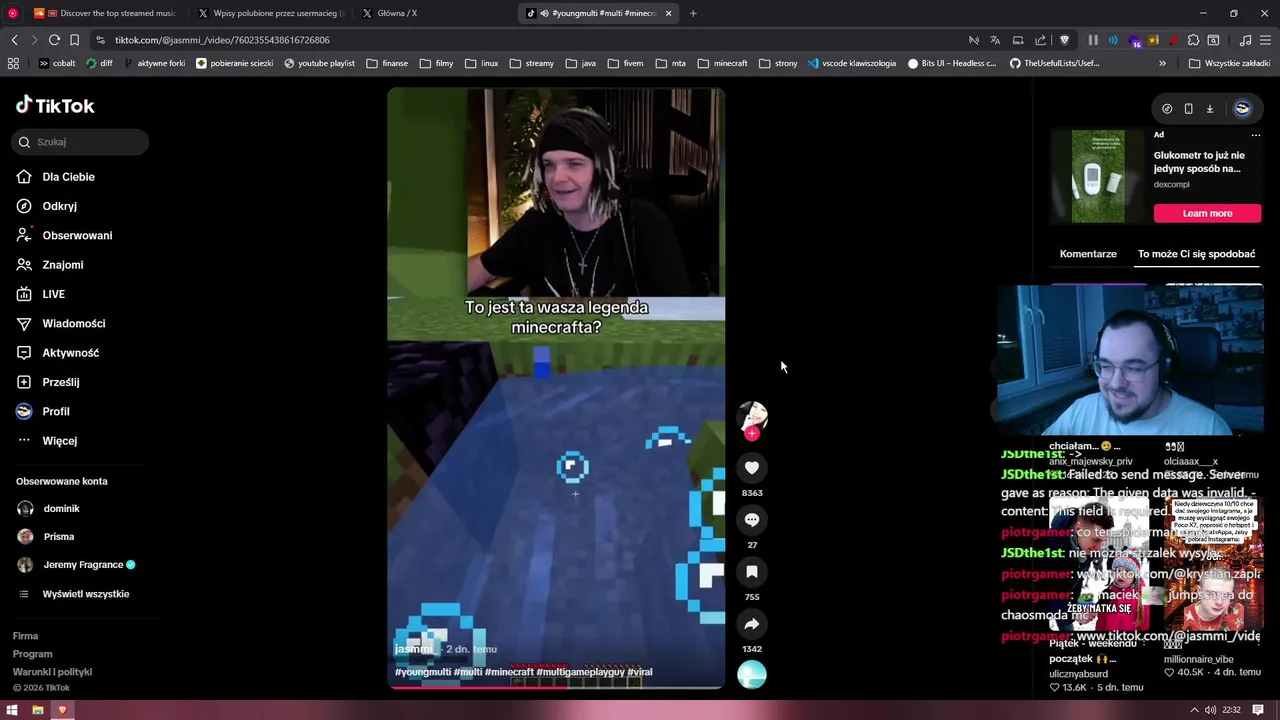The width and height of the screenshot is (1280, 720).
Task: Open the ad options three-dot menu
Action: (x=1256, y=135)
